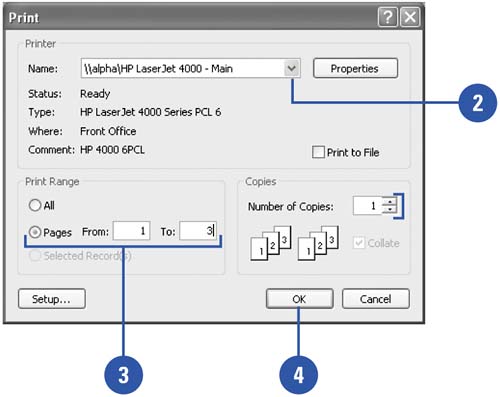Click the Setup... button
Viewport: 500px width, 397px height.
[52, 299]
